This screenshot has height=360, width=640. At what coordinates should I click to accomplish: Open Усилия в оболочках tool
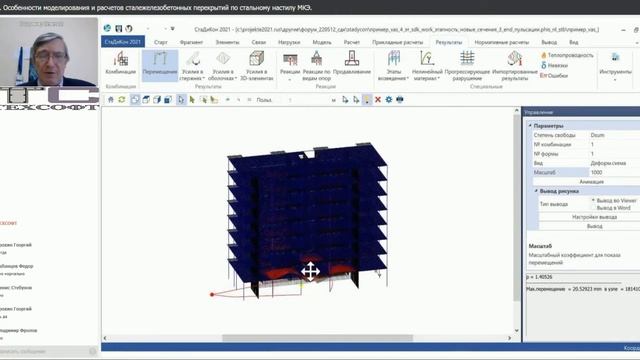tap(223, 66)
